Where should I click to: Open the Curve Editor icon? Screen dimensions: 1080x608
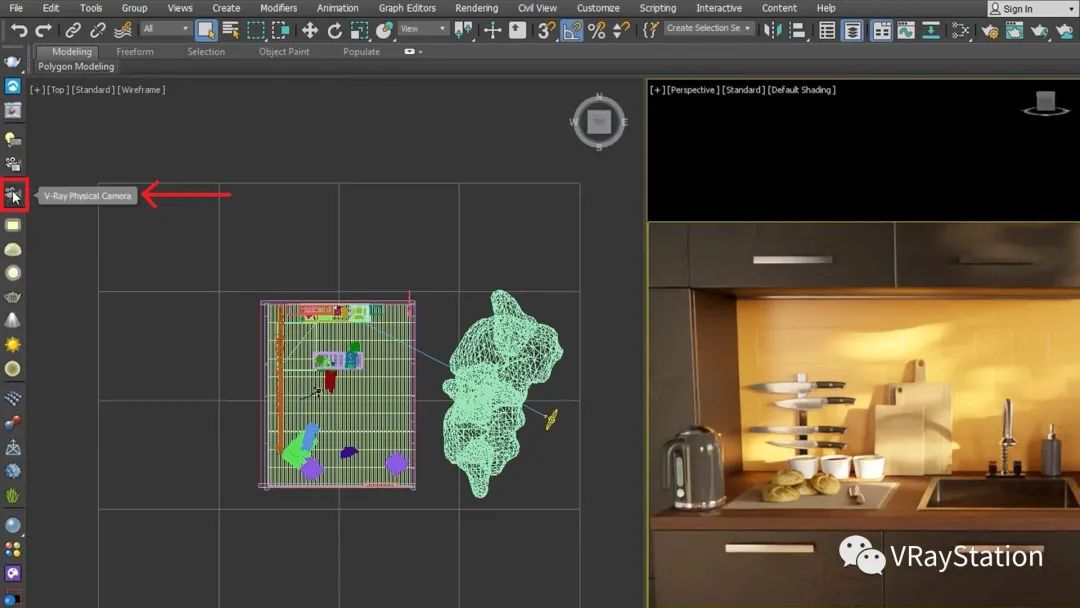[906, 30]
